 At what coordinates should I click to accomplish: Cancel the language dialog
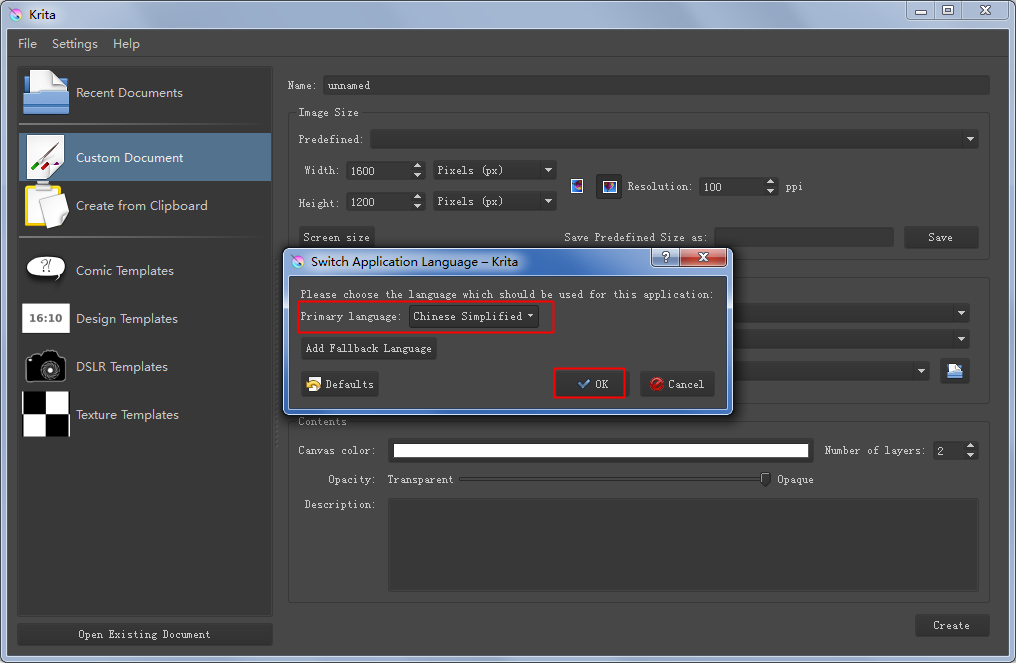point(677,384)
